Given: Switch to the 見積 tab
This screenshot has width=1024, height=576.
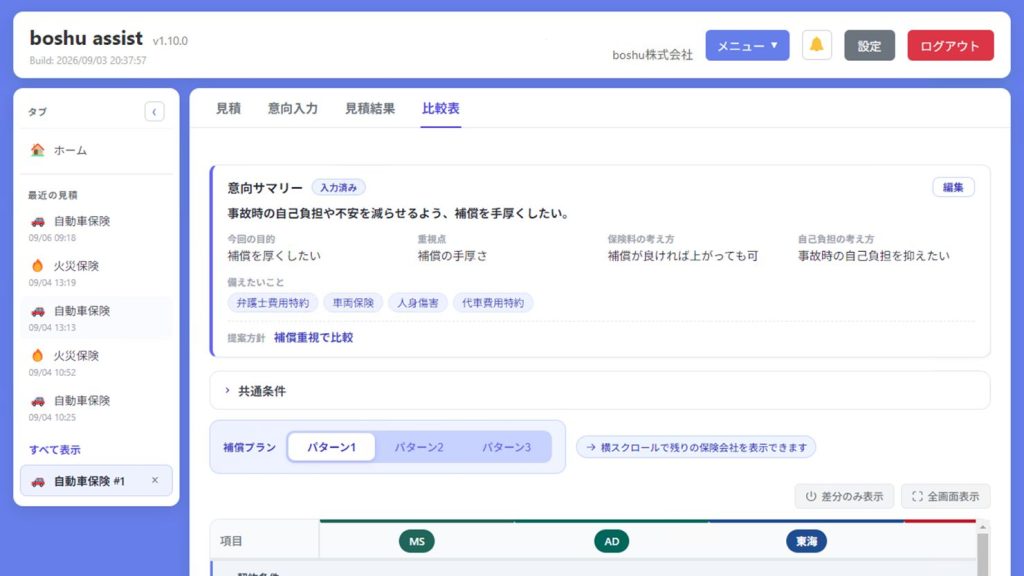Looking at the screenshot, I should point(229,108).
